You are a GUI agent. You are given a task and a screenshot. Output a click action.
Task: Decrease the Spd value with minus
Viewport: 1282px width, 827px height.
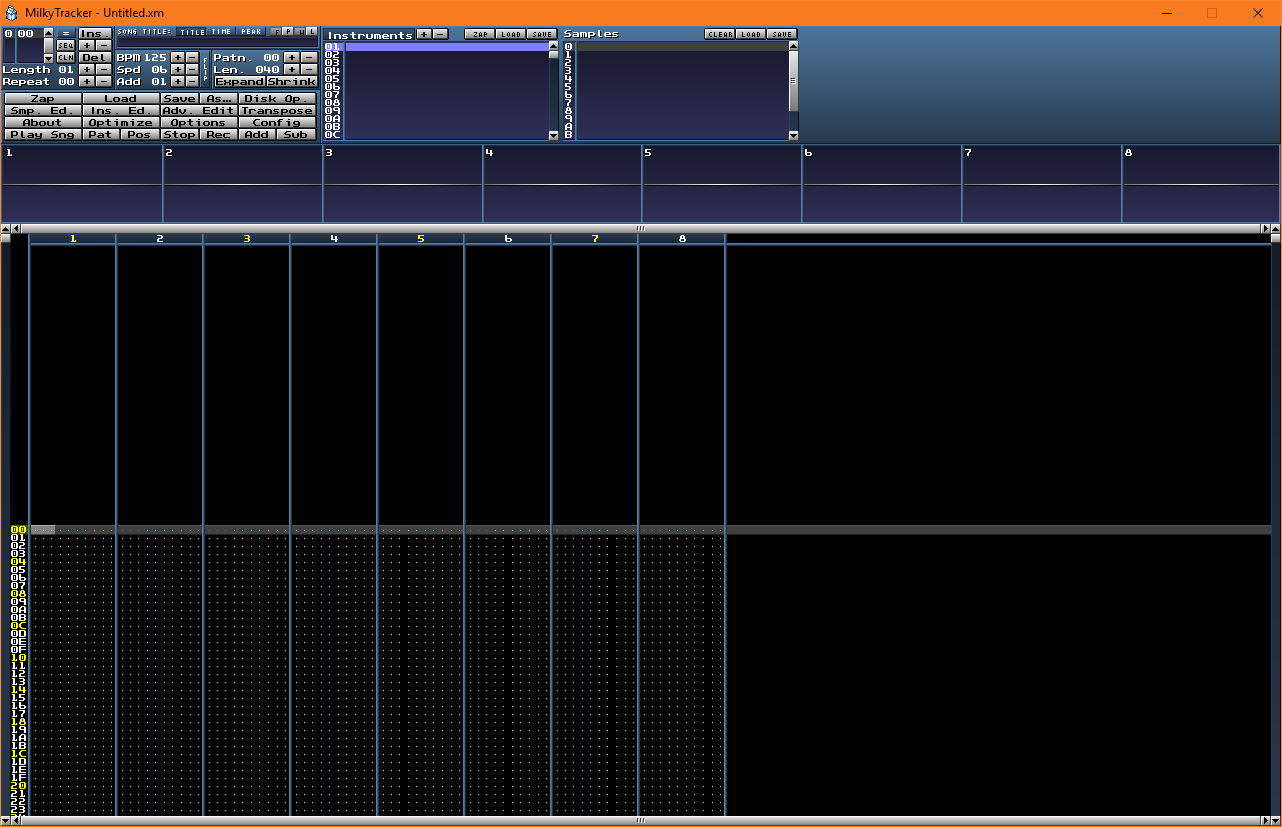point(192,69)
